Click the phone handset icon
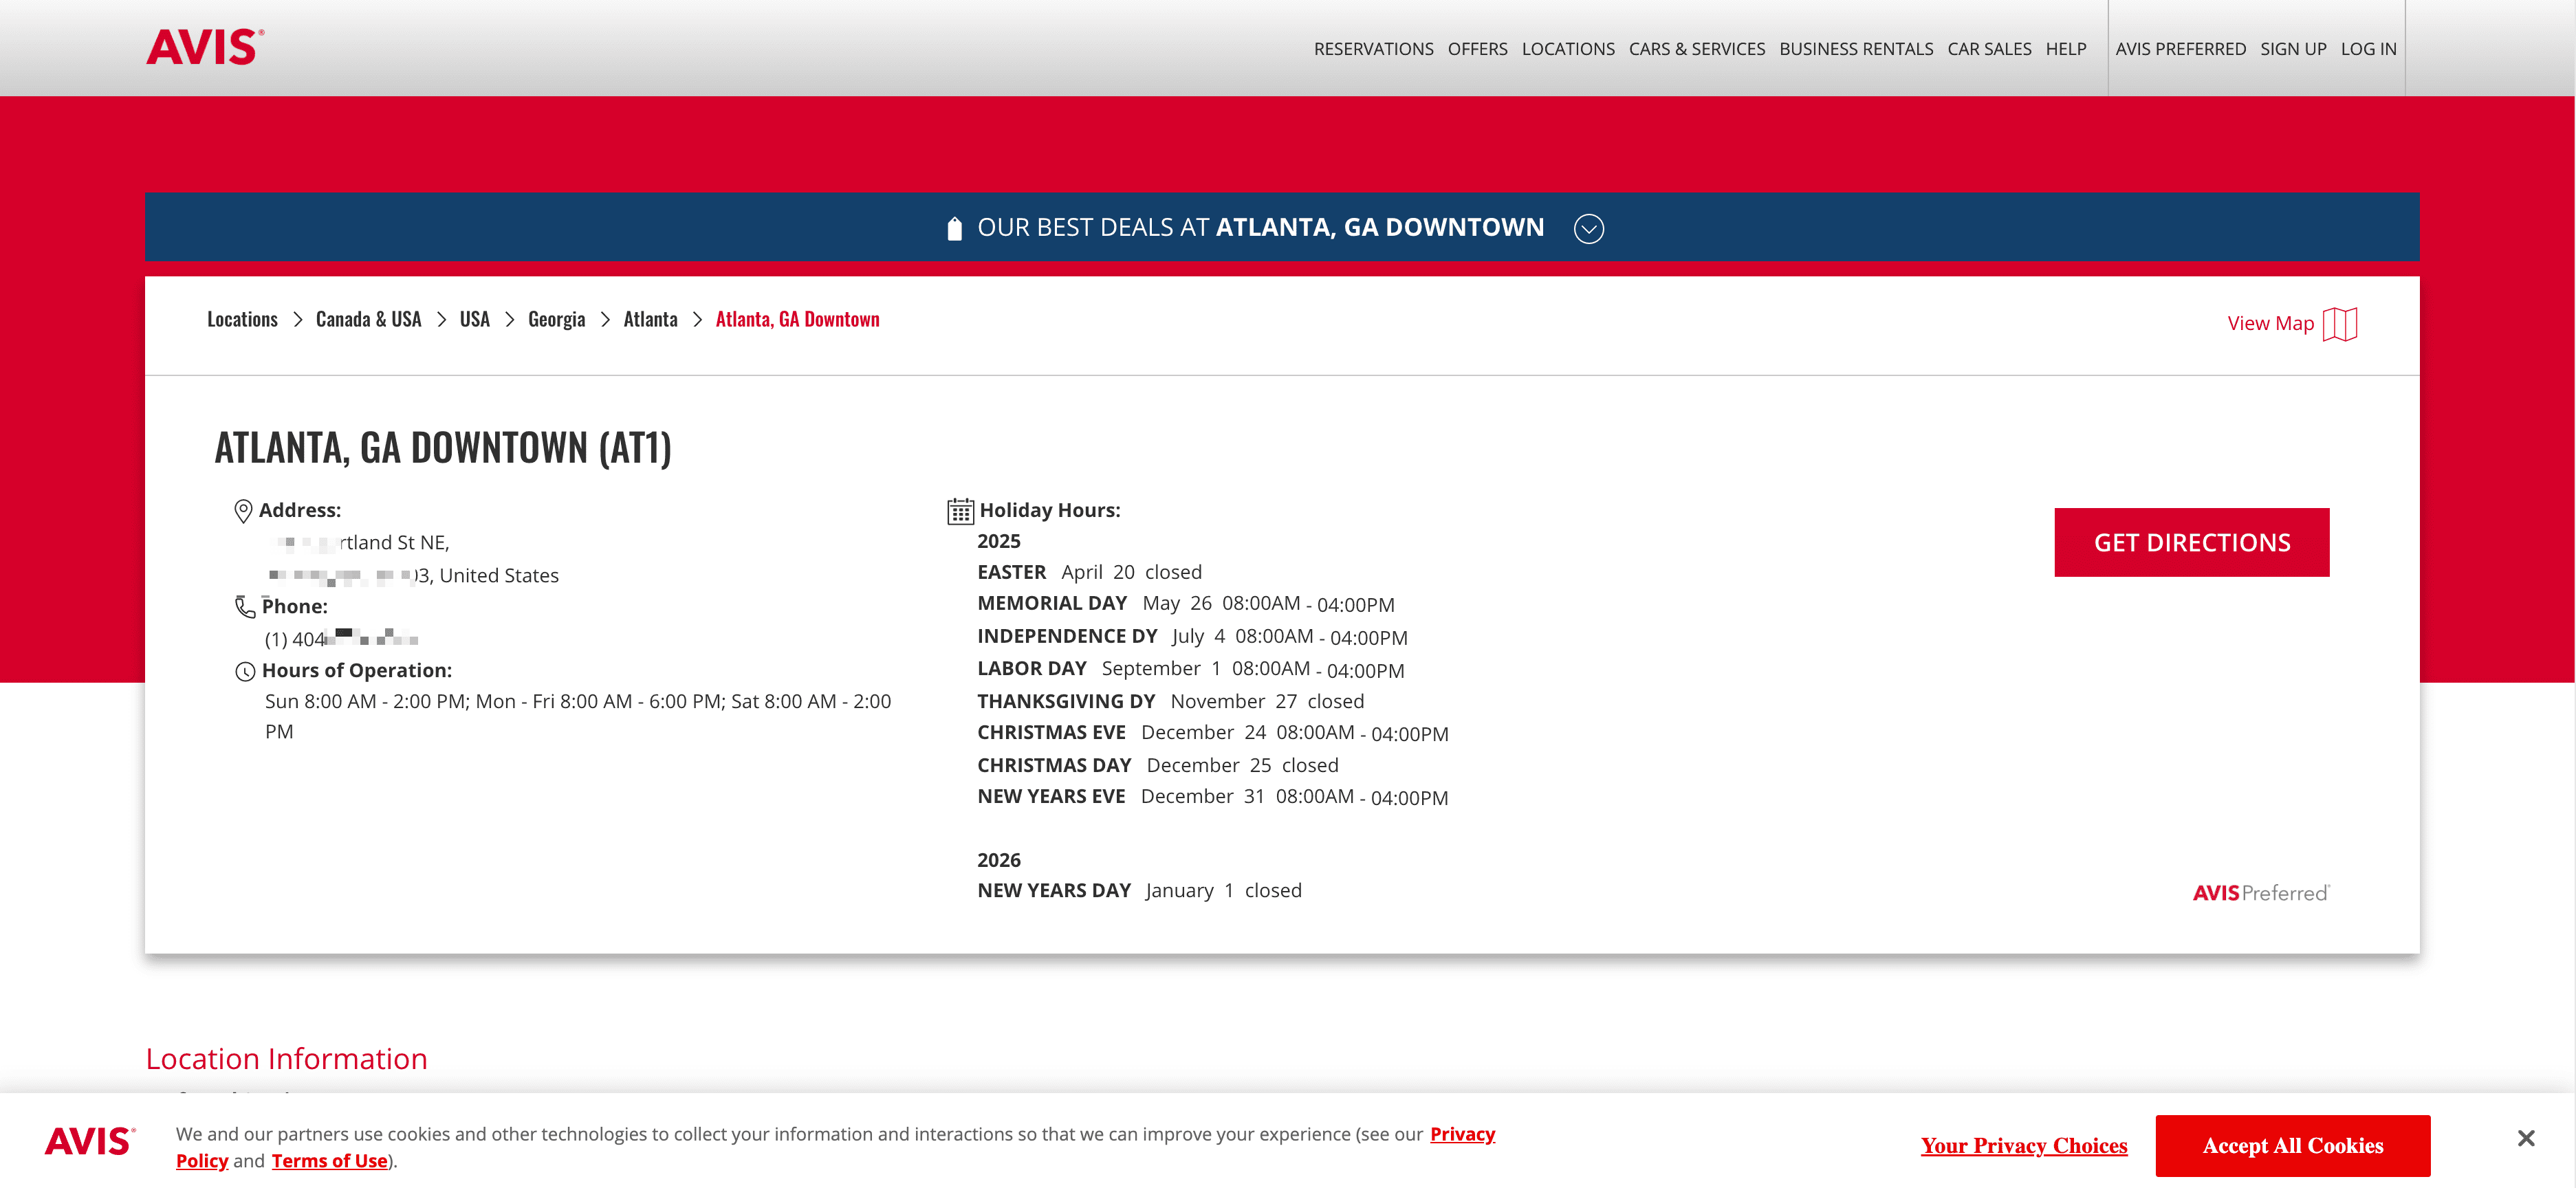This screenshot has width=2576, height=1188. click(245, 607)
